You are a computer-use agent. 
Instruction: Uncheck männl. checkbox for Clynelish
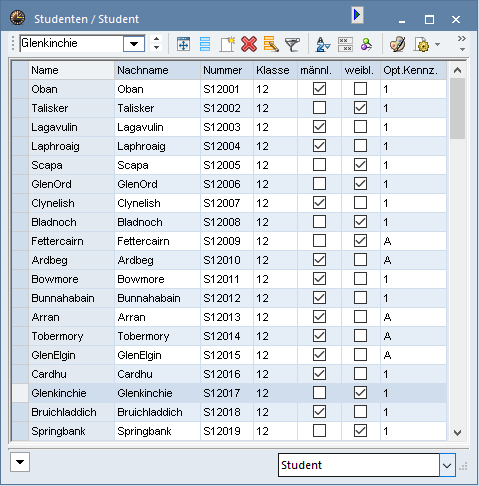click(x=319, y=203)
